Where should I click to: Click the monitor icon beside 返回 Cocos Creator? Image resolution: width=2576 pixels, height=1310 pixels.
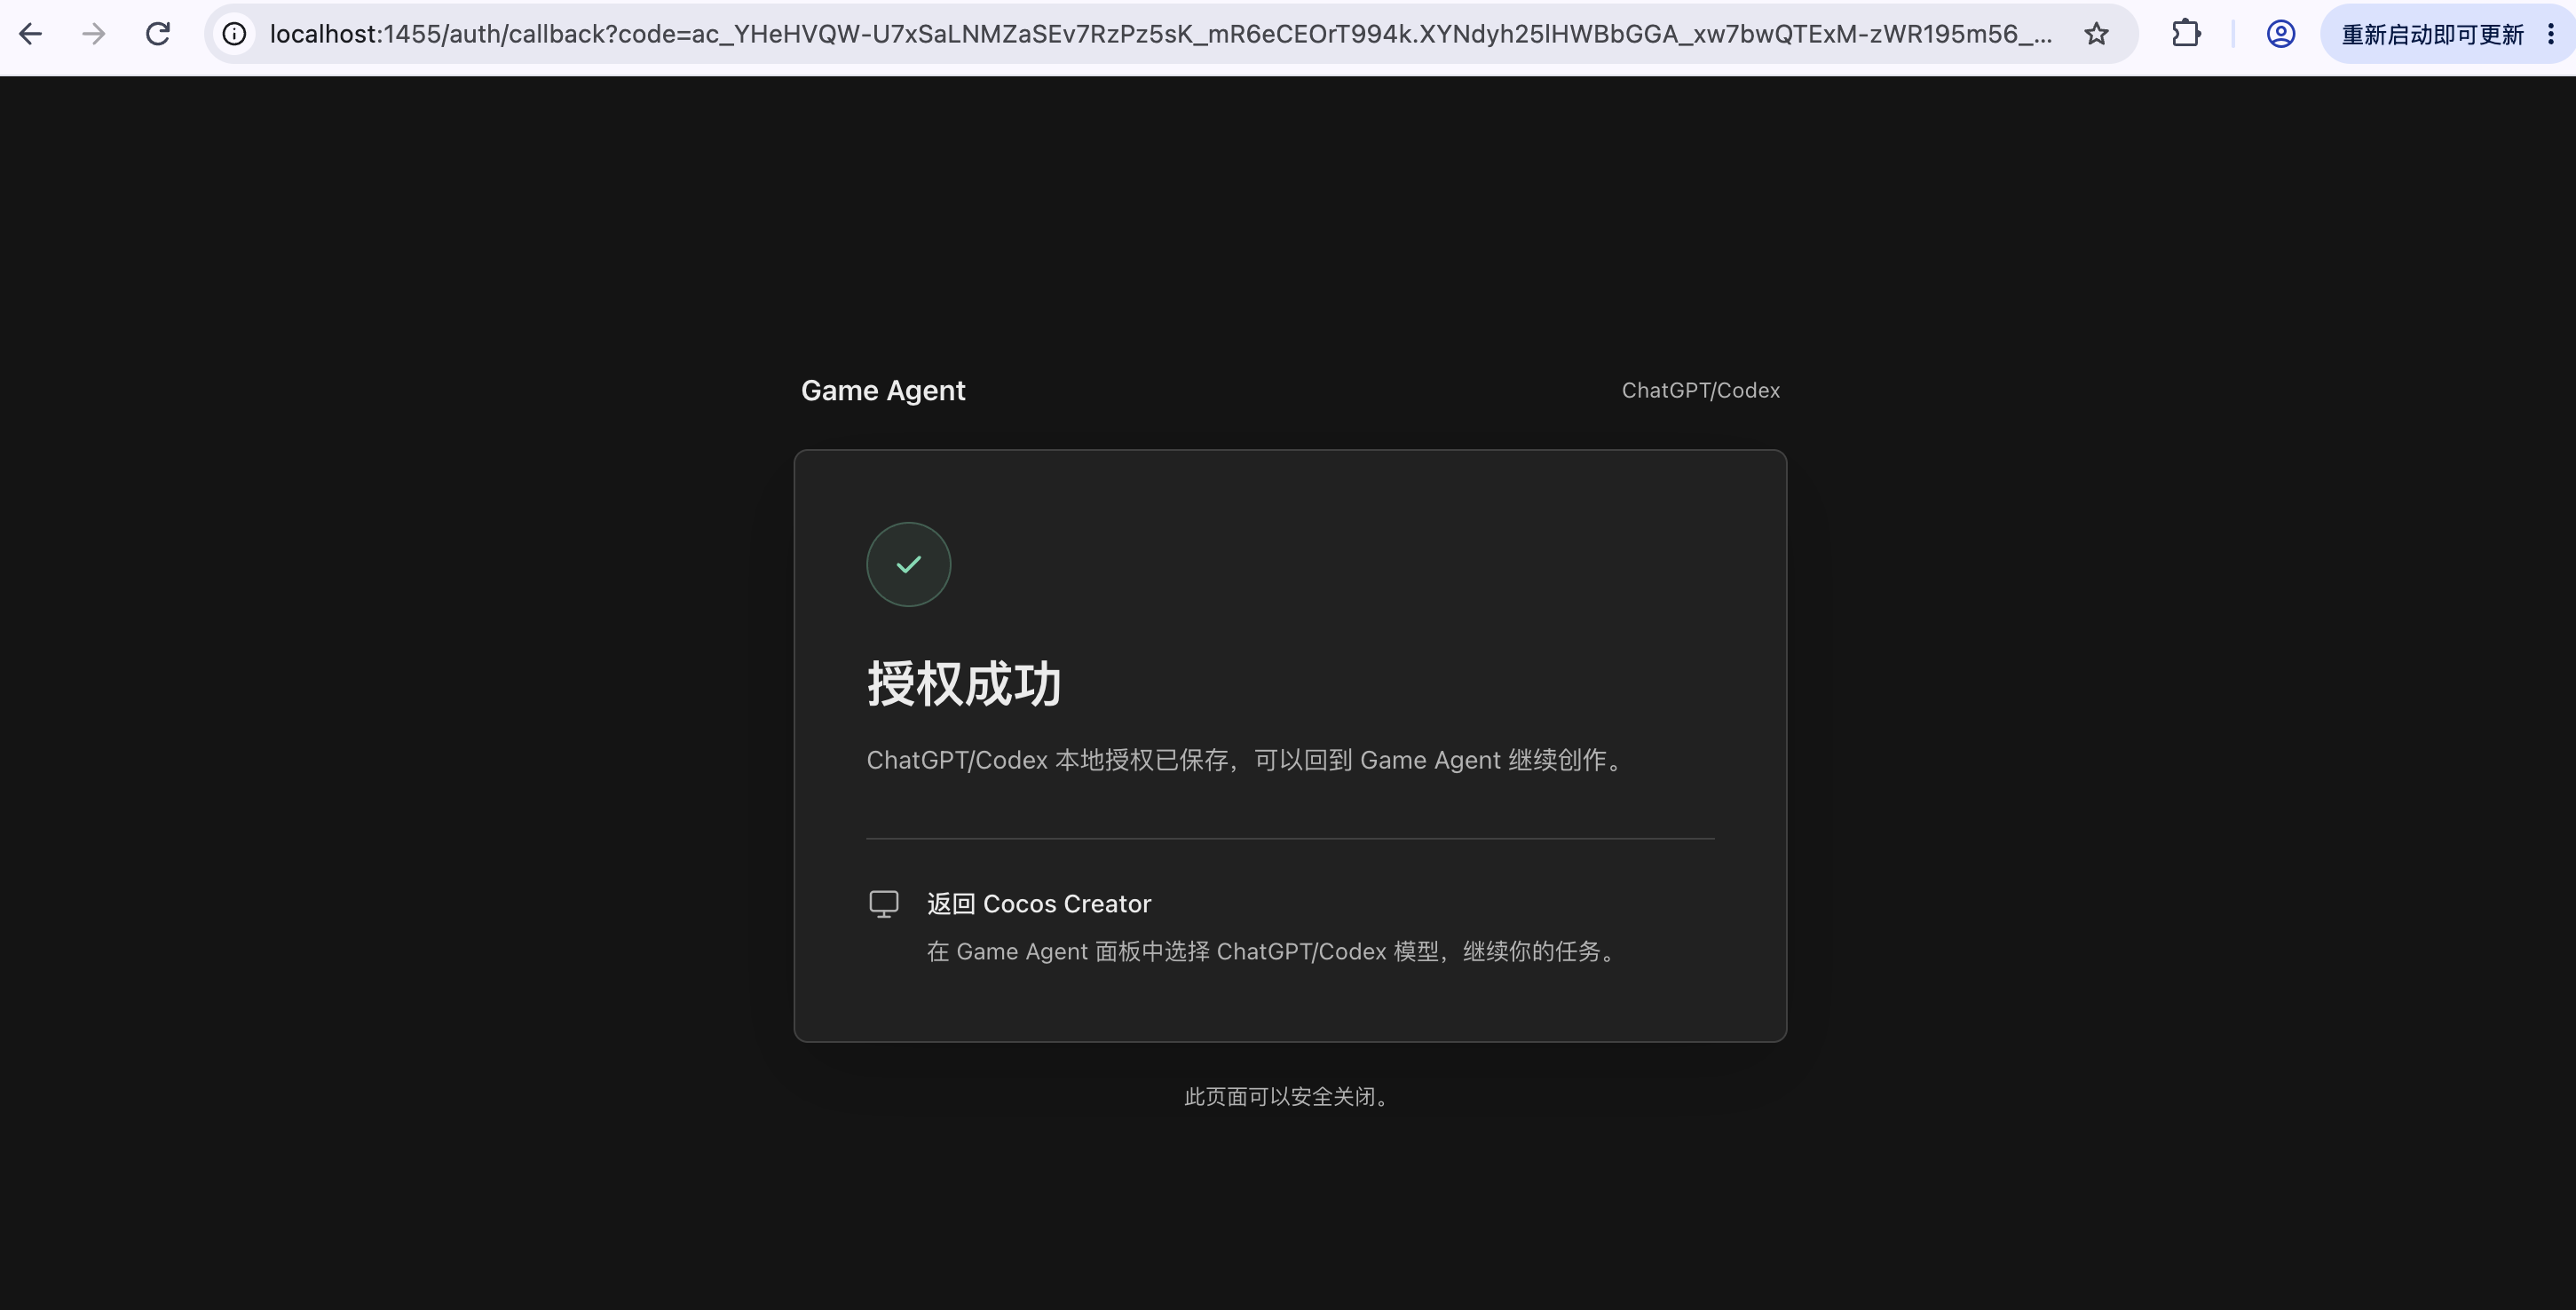(884, 904)
